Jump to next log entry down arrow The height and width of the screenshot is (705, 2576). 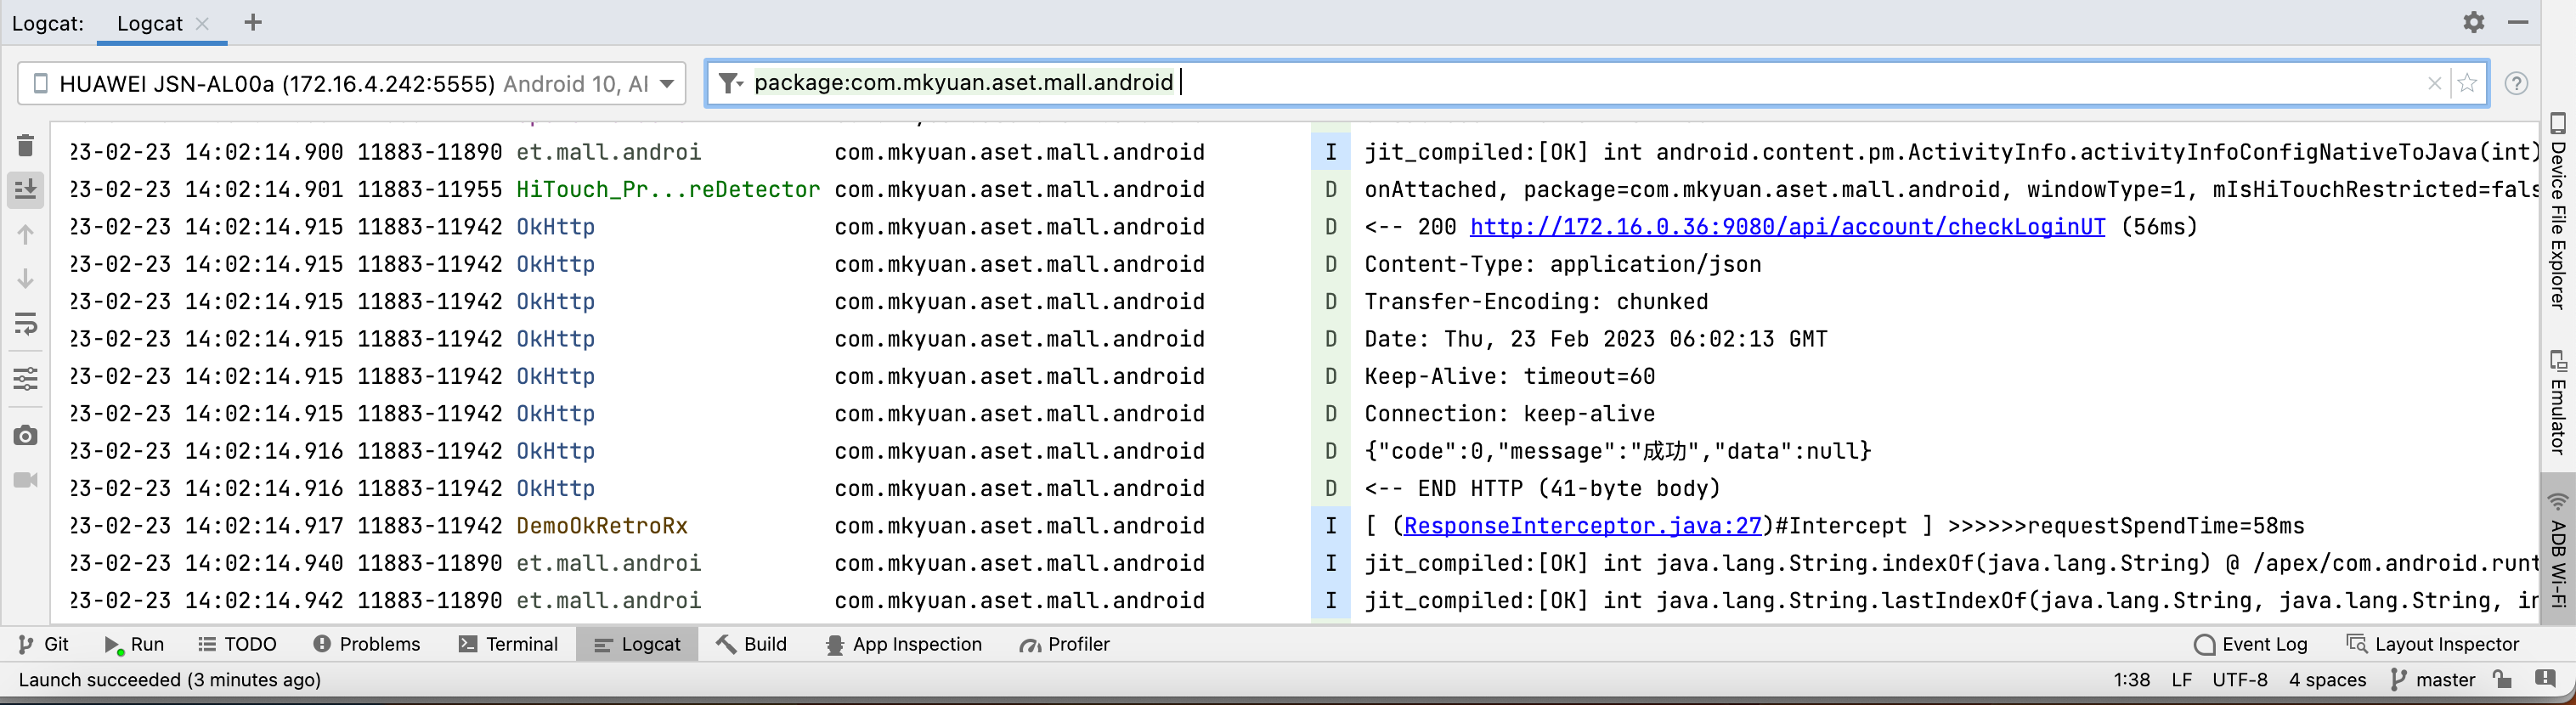(26, 279)
